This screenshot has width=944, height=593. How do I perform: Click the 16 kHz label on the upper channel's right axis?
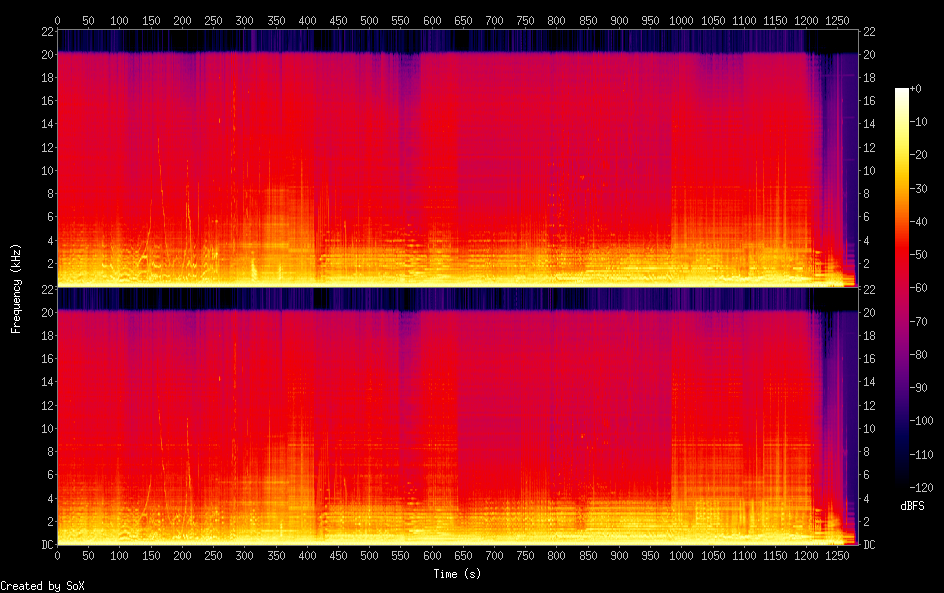(869, 100)
